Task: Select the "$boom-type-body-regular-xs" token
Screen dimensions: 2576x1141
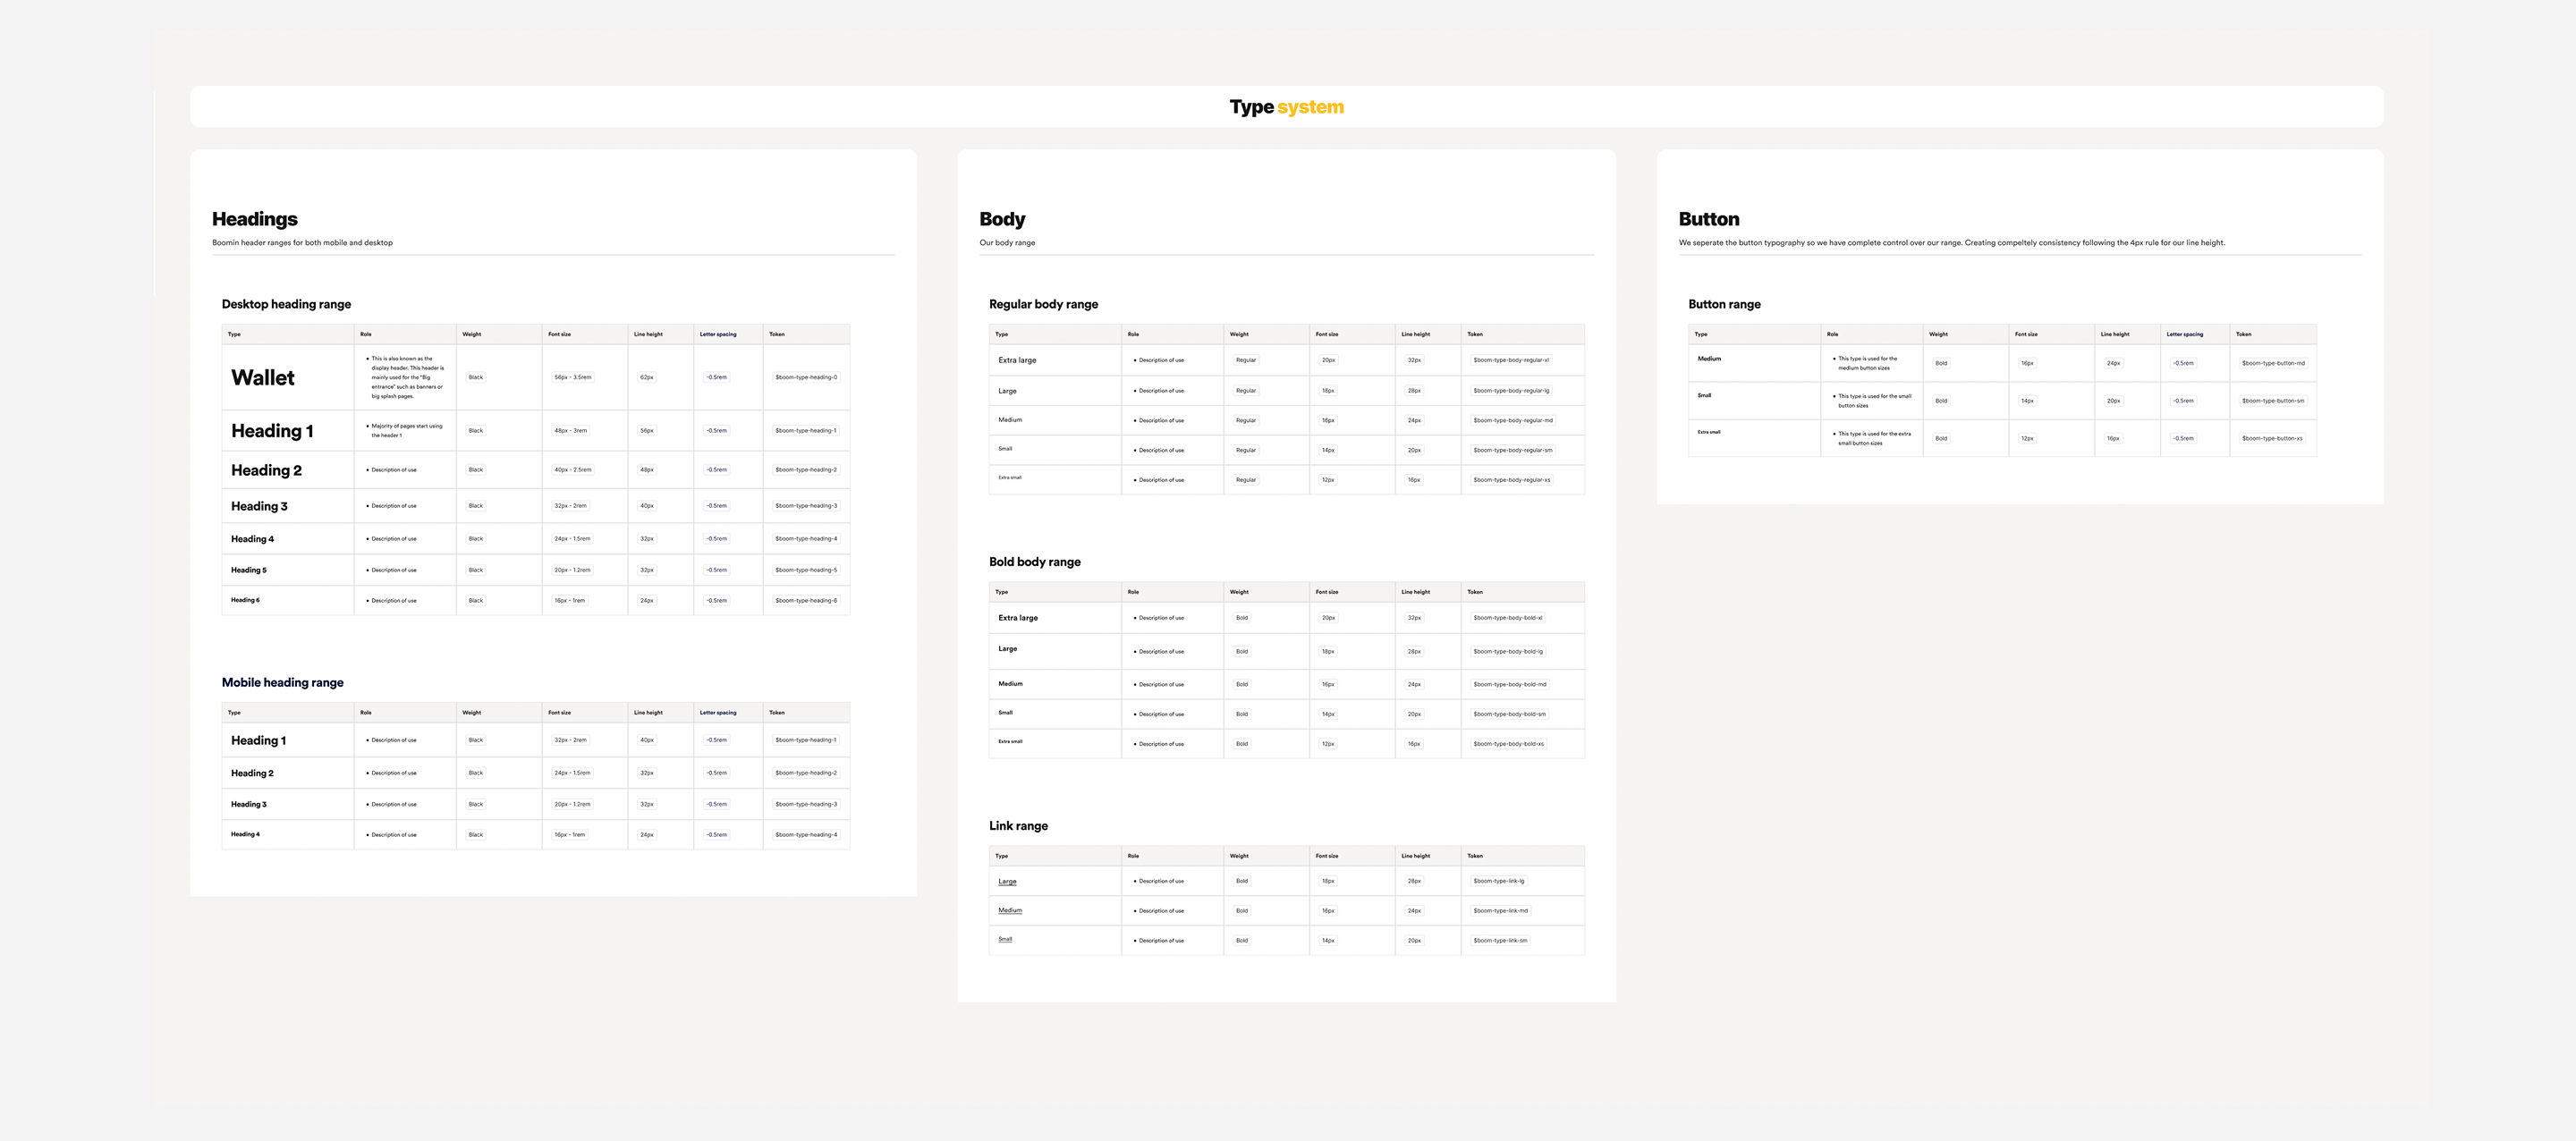Action: tap(1512, 480)
